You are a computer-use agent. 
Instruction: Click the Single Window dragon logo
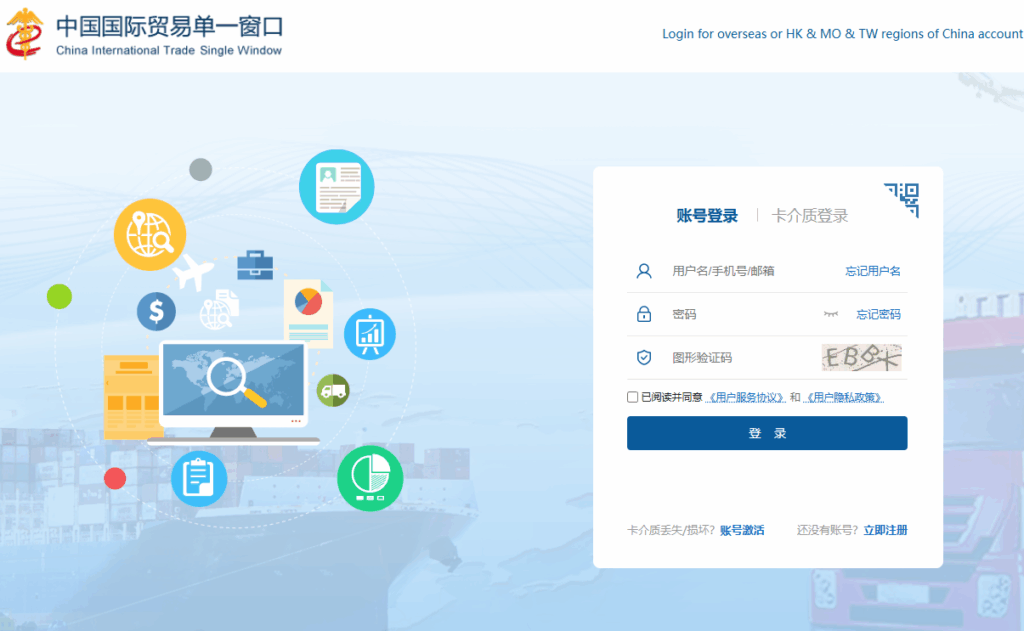click(25, 34)
